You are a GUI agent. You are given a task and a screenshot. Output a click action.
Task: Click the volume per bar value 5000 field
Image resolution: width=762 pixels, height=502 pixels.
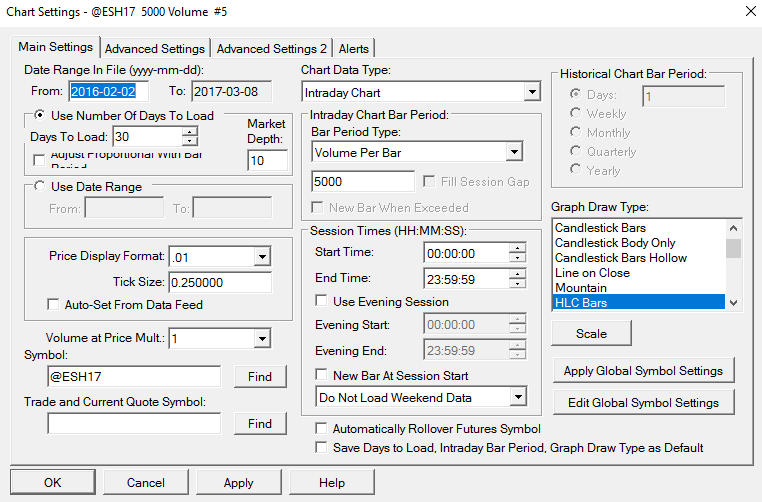pos(363,181)
